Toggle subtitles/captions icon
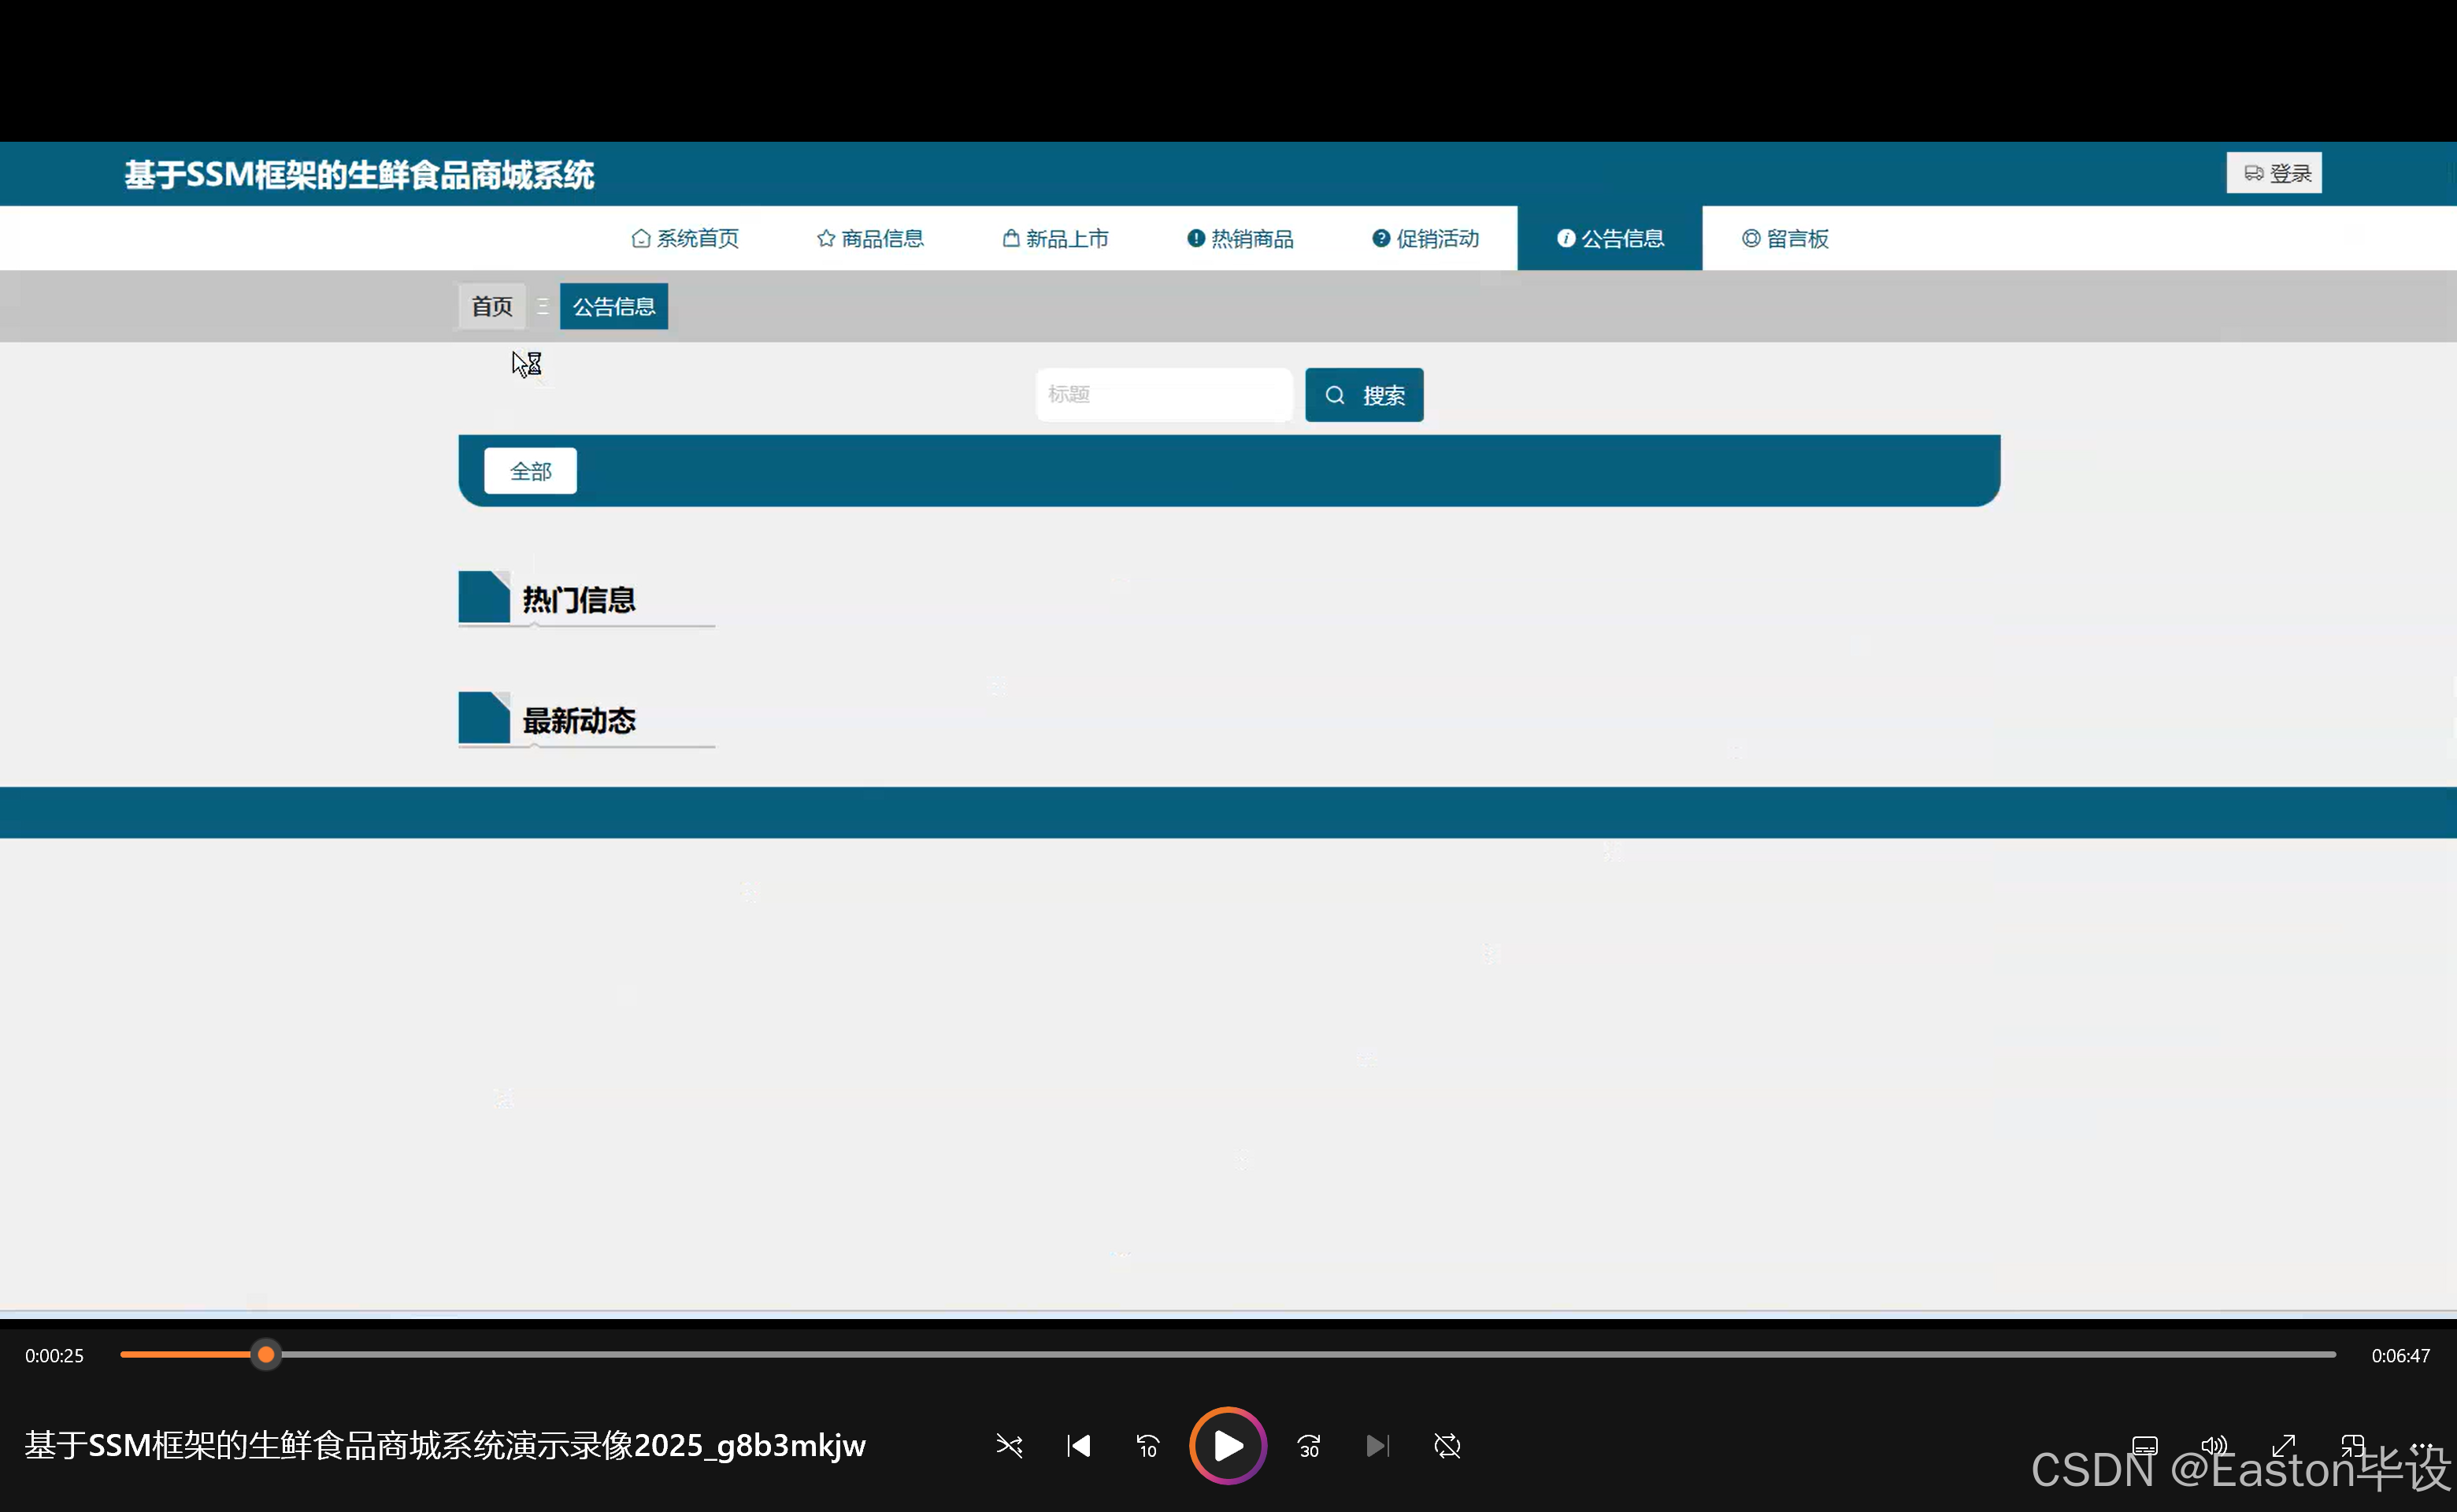 (x=2144, y=1446)
